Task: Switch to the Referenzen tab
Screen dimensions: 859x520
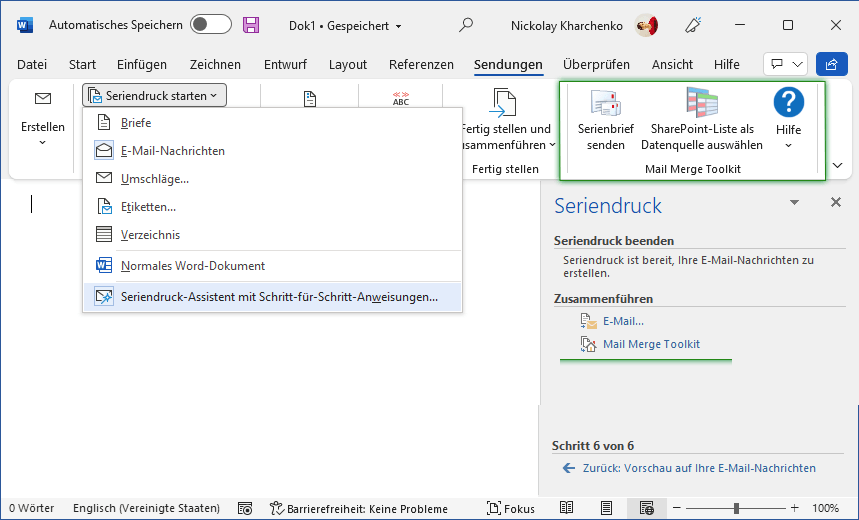Action: pyautogui.click(x=421, y=65)
